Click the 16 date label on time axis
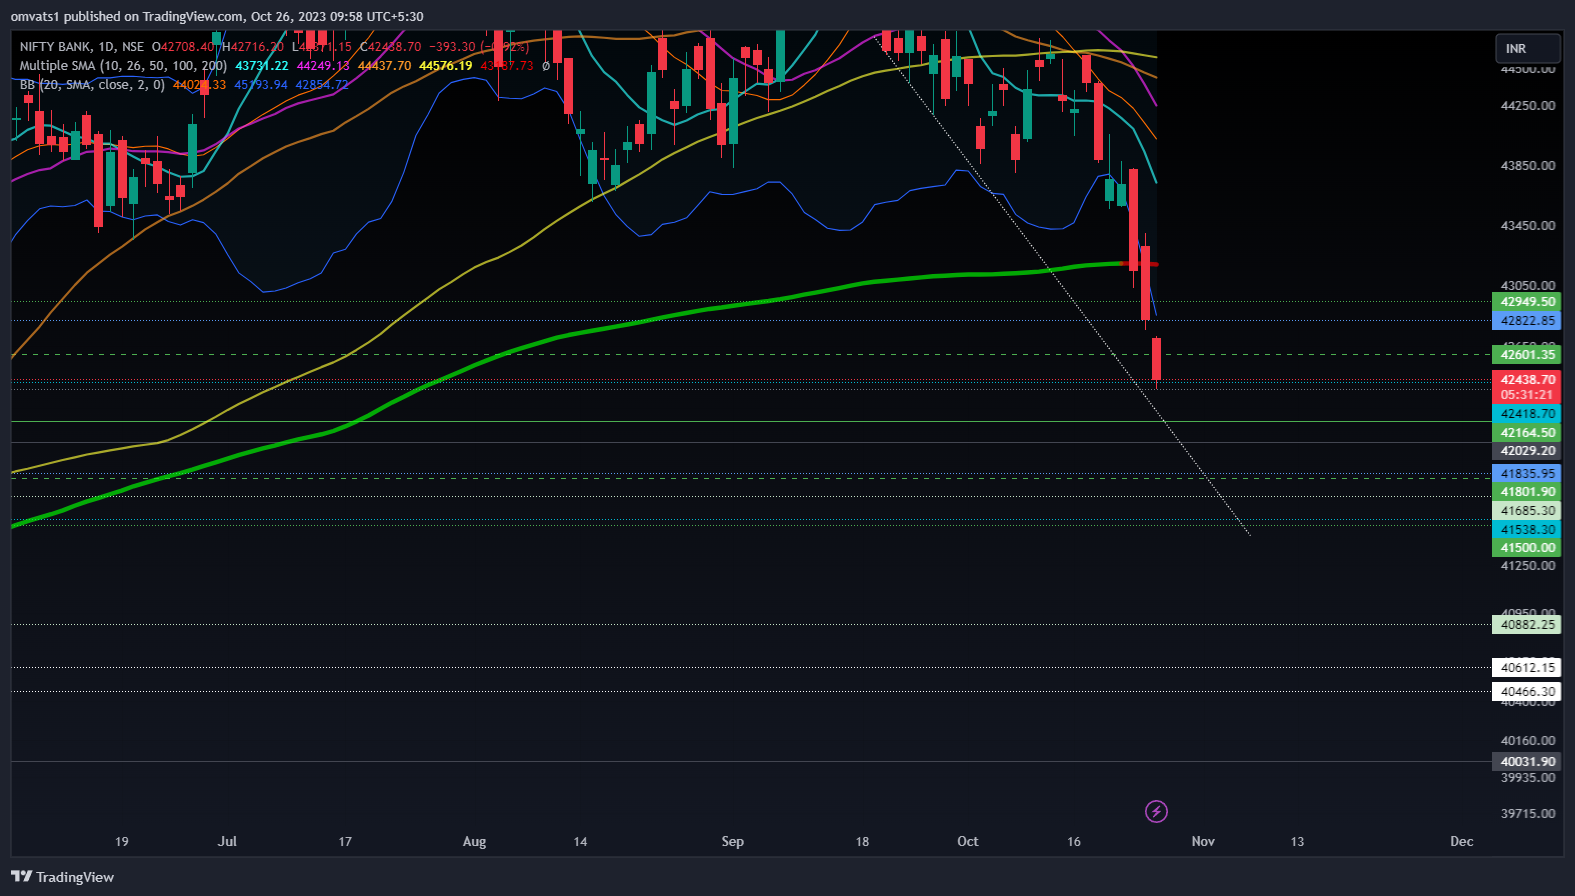Screen dimensions: 1575x896 tap(1074, 841)
